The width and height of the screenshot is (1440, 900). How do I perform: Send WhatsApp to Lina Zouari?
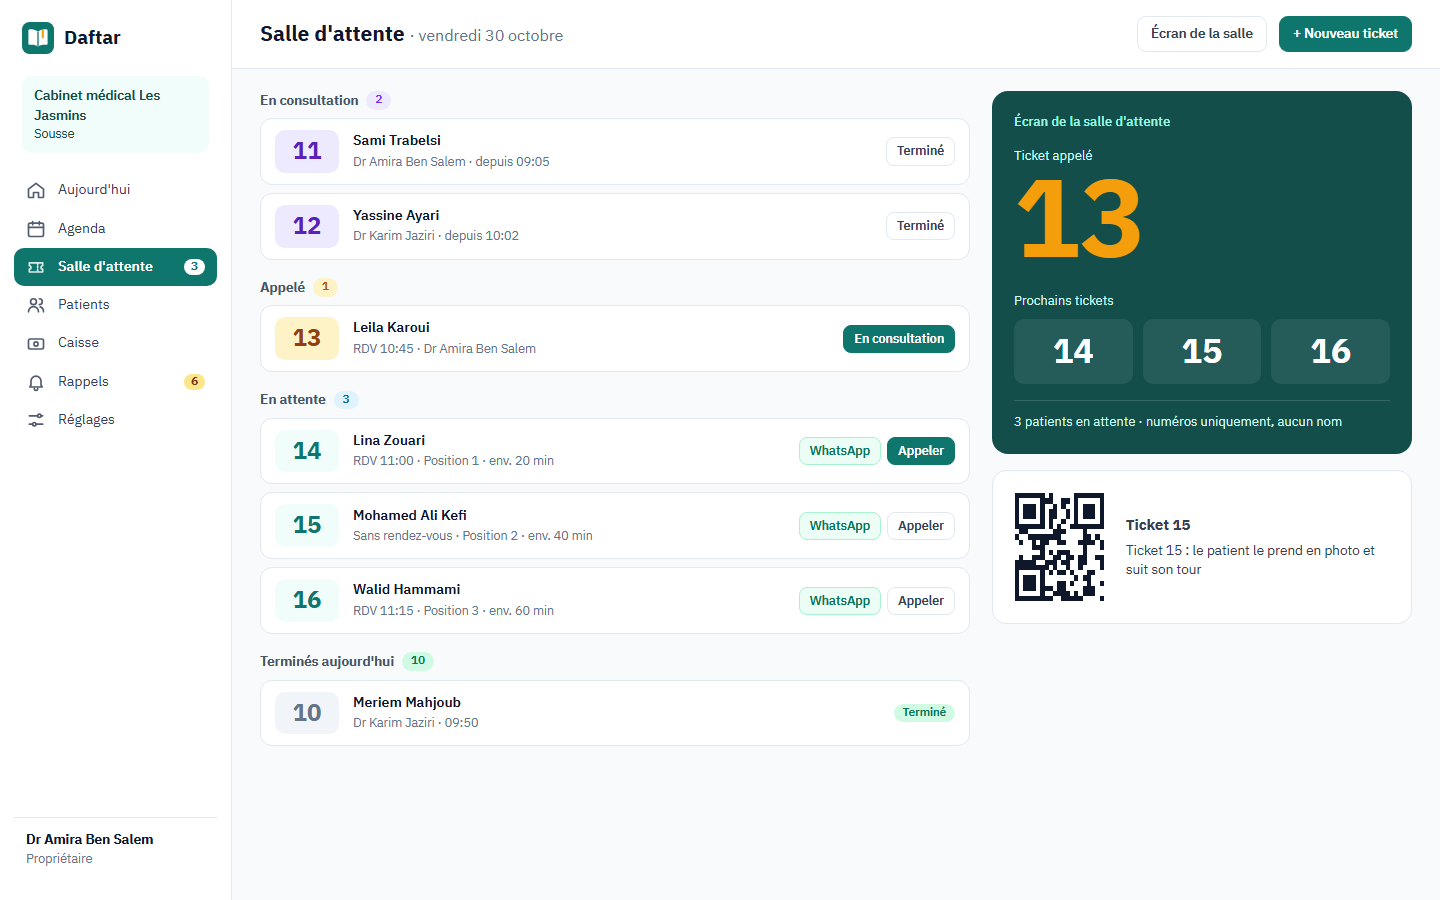coord(840,451)
